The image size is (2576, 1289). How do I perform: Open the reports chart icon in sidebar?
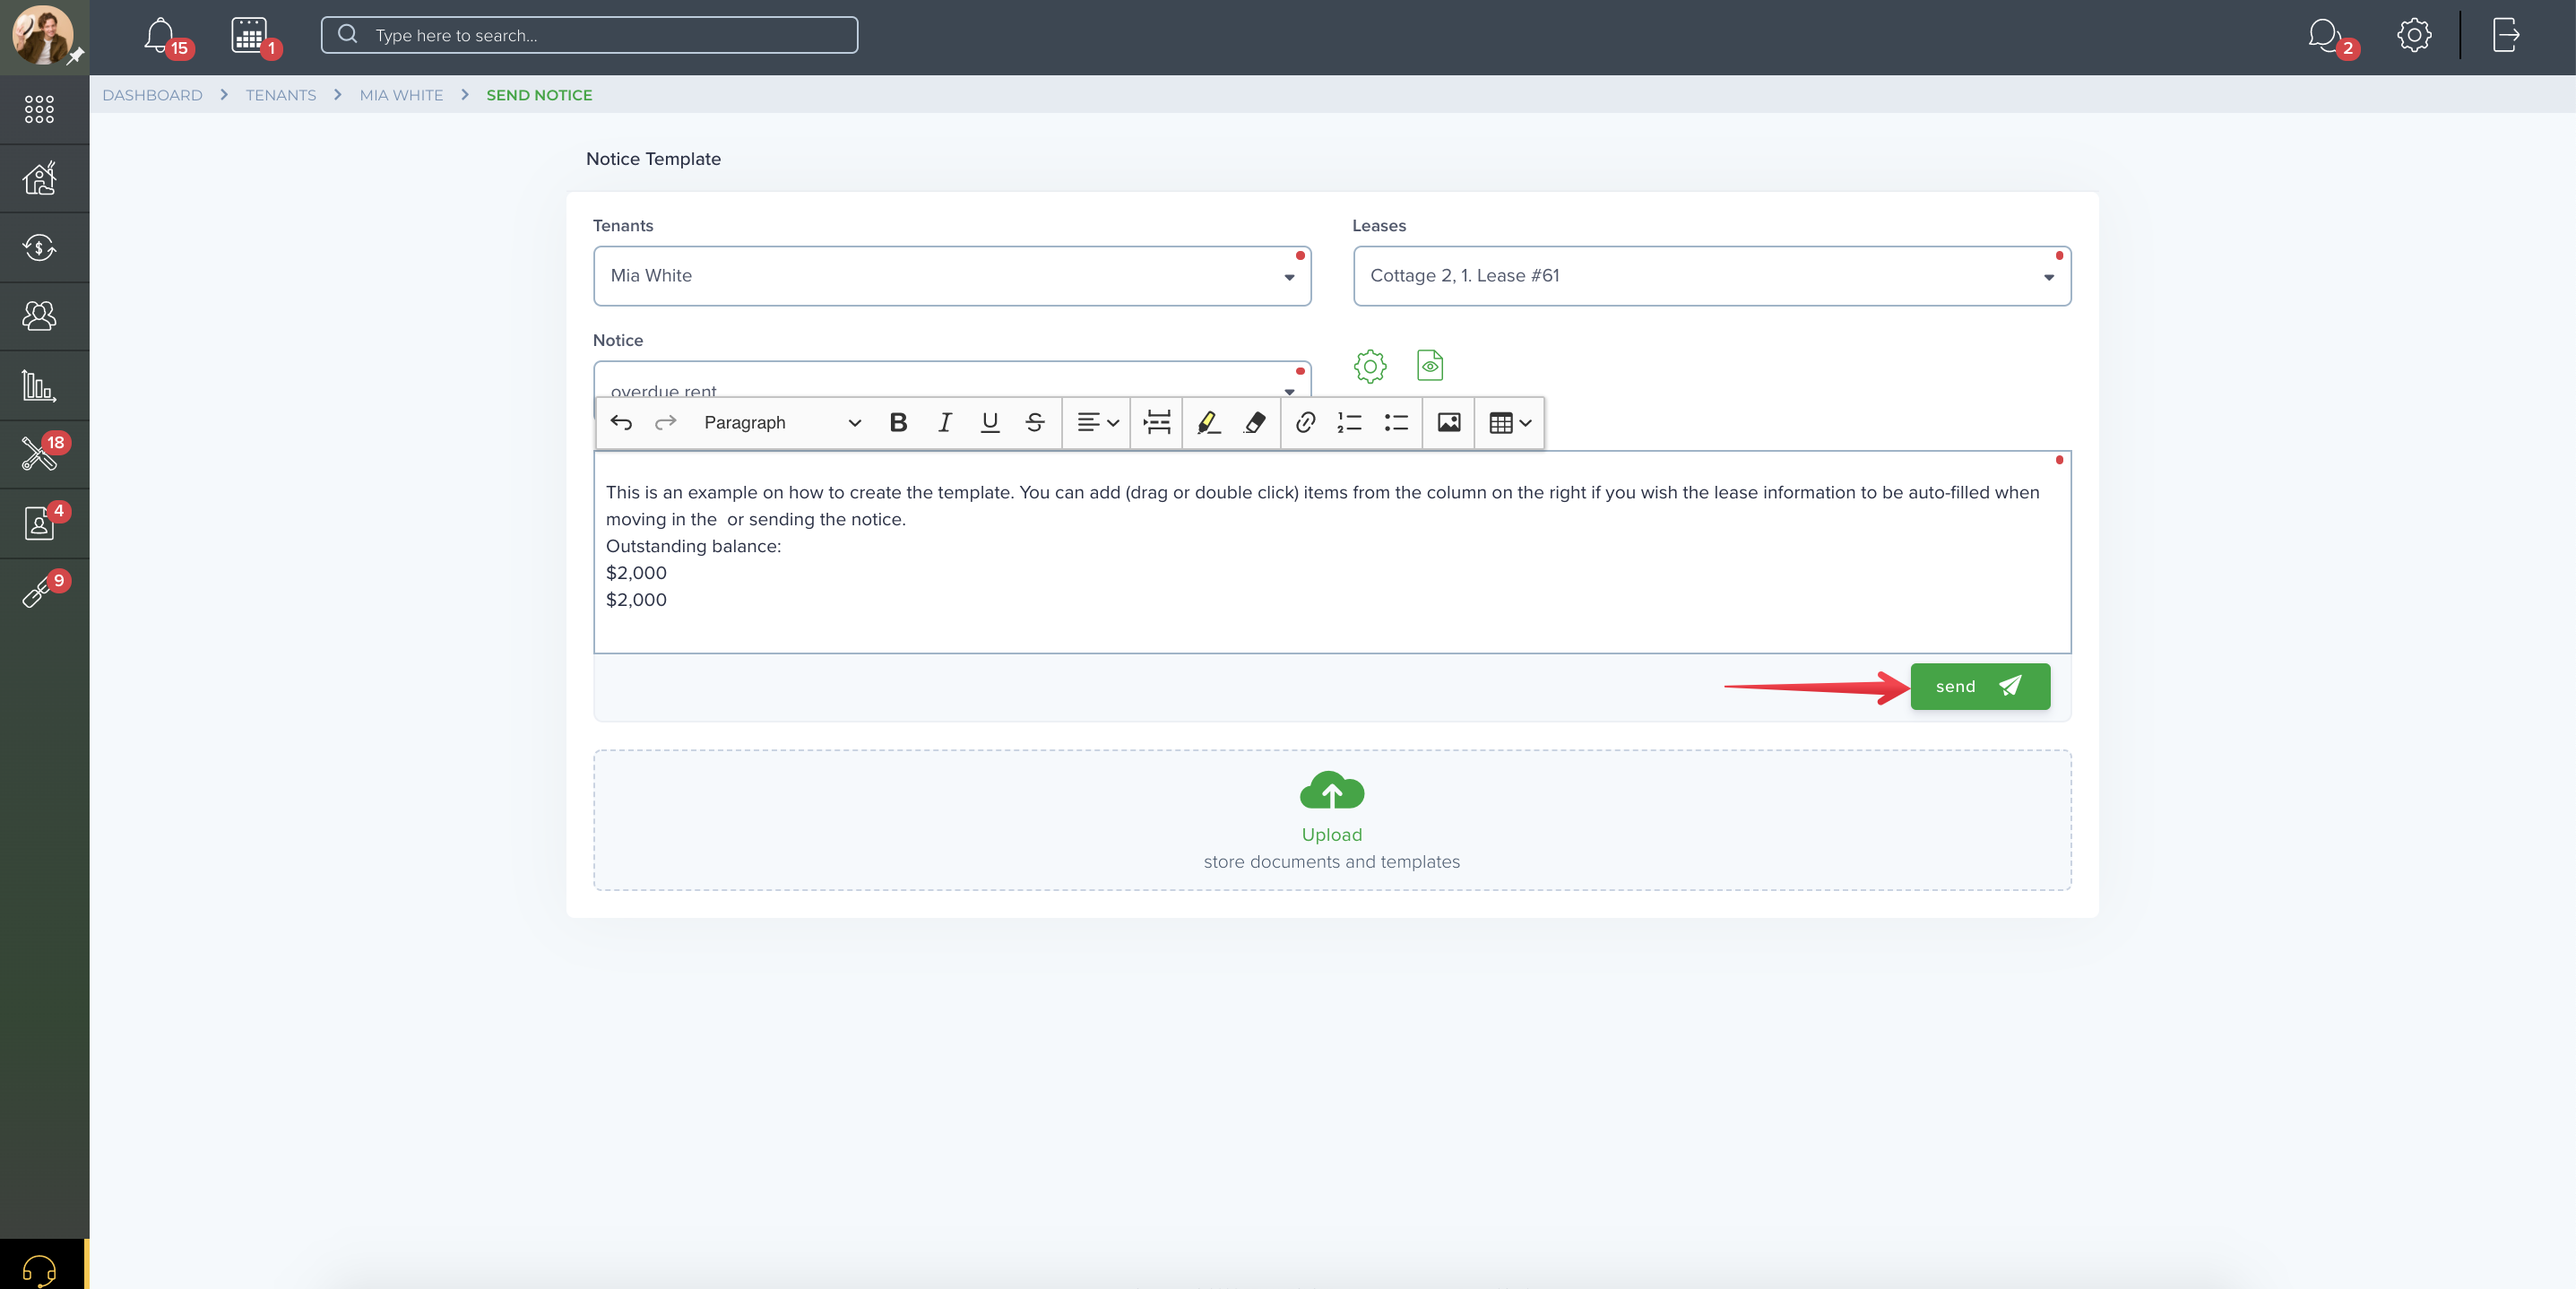[x=39, y=385]
